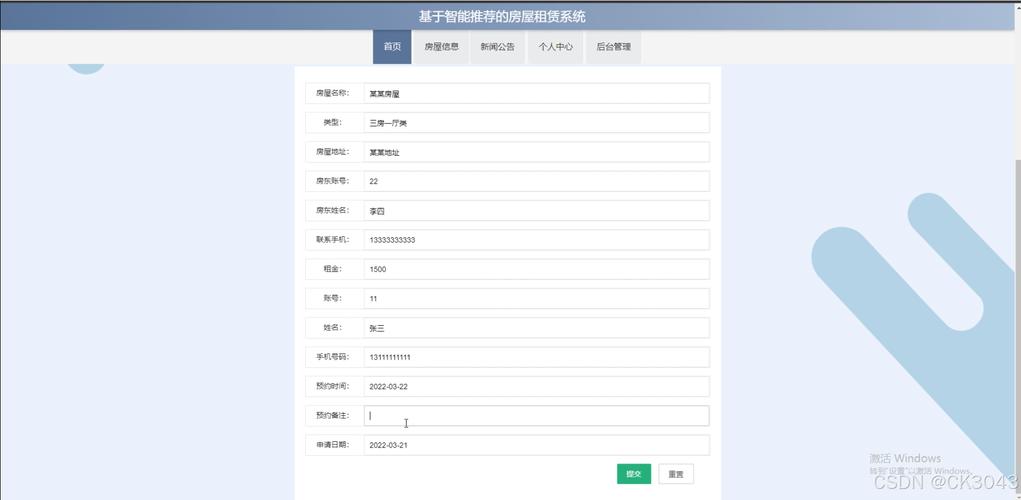Screen dimensions: 1021x500
Task: Click the 联系手机 field label
Action: (x=333, y=240)
